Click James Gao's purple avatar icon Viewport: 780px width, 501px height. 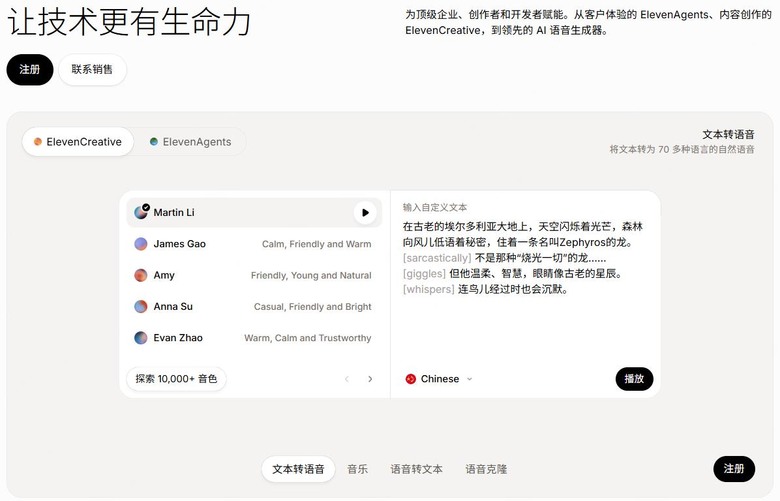tap(141, 244)
